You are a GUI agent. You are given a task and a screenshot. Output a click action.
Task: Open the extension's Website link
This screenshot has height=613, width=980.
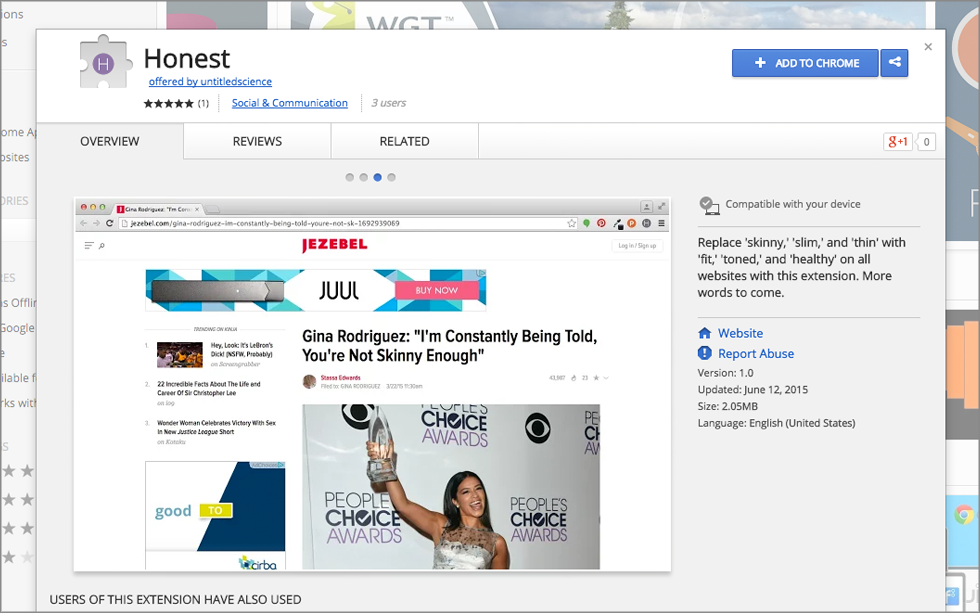[740, 333]
